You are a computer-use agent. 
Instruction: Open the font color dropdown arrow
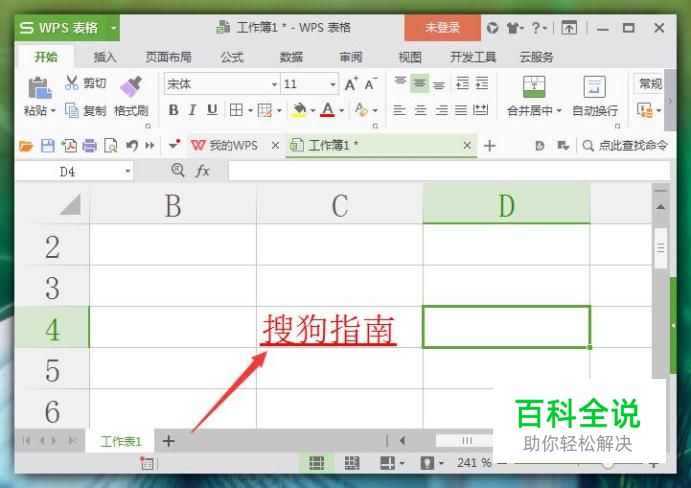pyautogui.click(x=341, y=110)
